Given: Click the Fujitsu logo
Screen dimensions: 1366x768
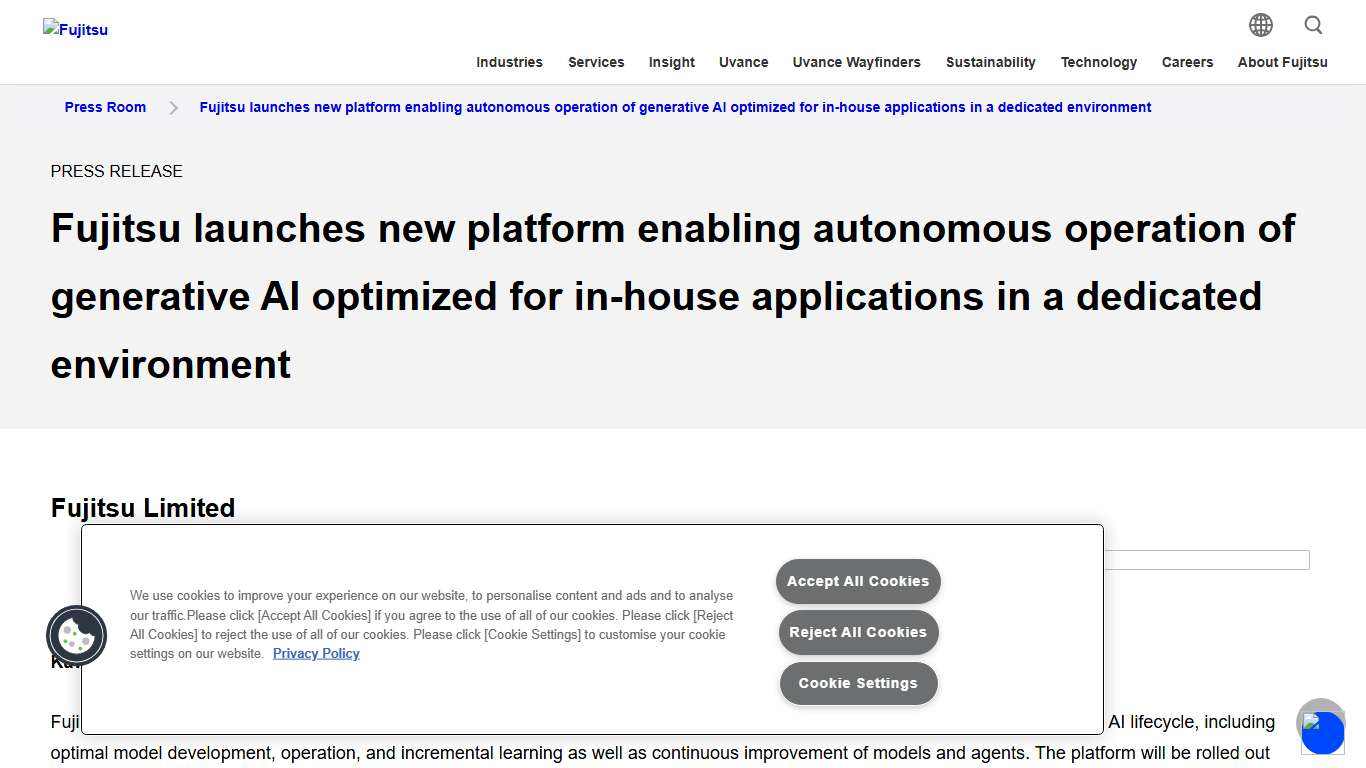Looking at the screenshot, I should pyautogui.click(x=75, y=29).
